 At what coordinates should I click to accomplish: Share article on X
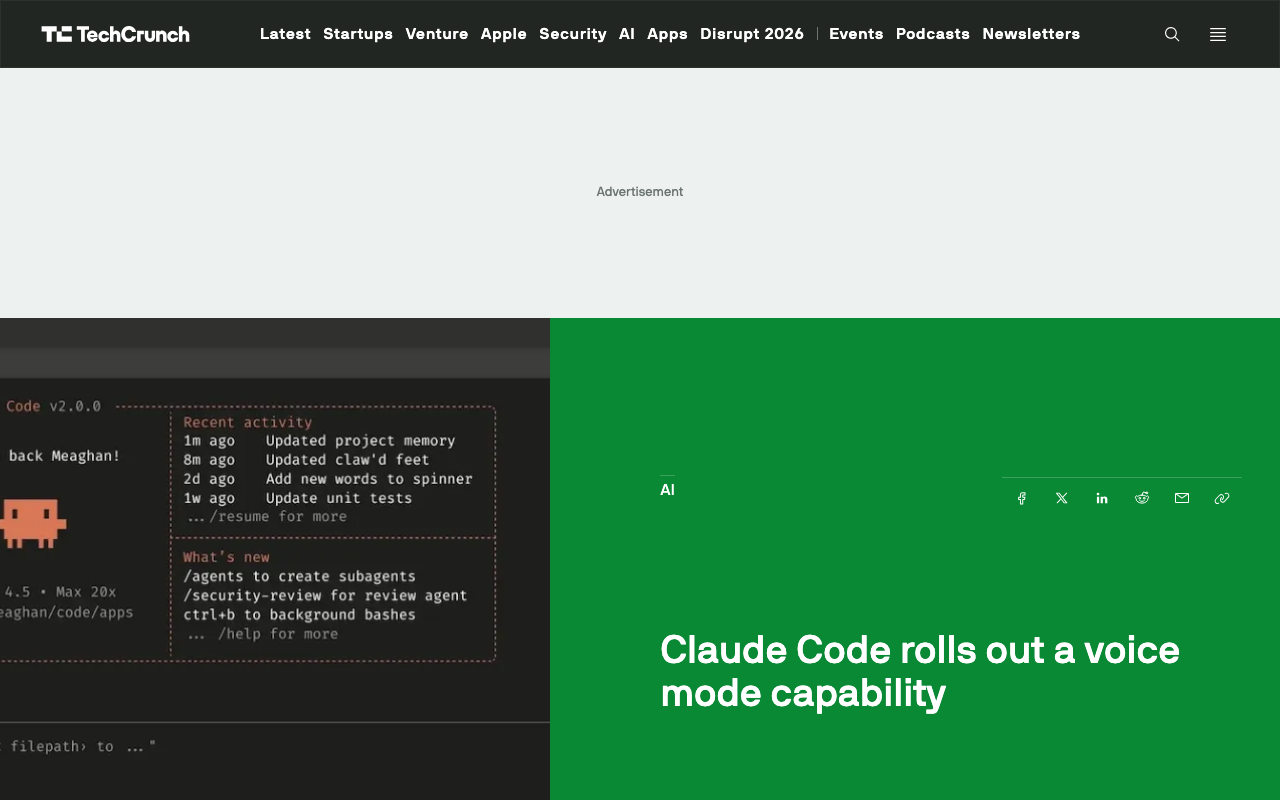(1062, 498)
